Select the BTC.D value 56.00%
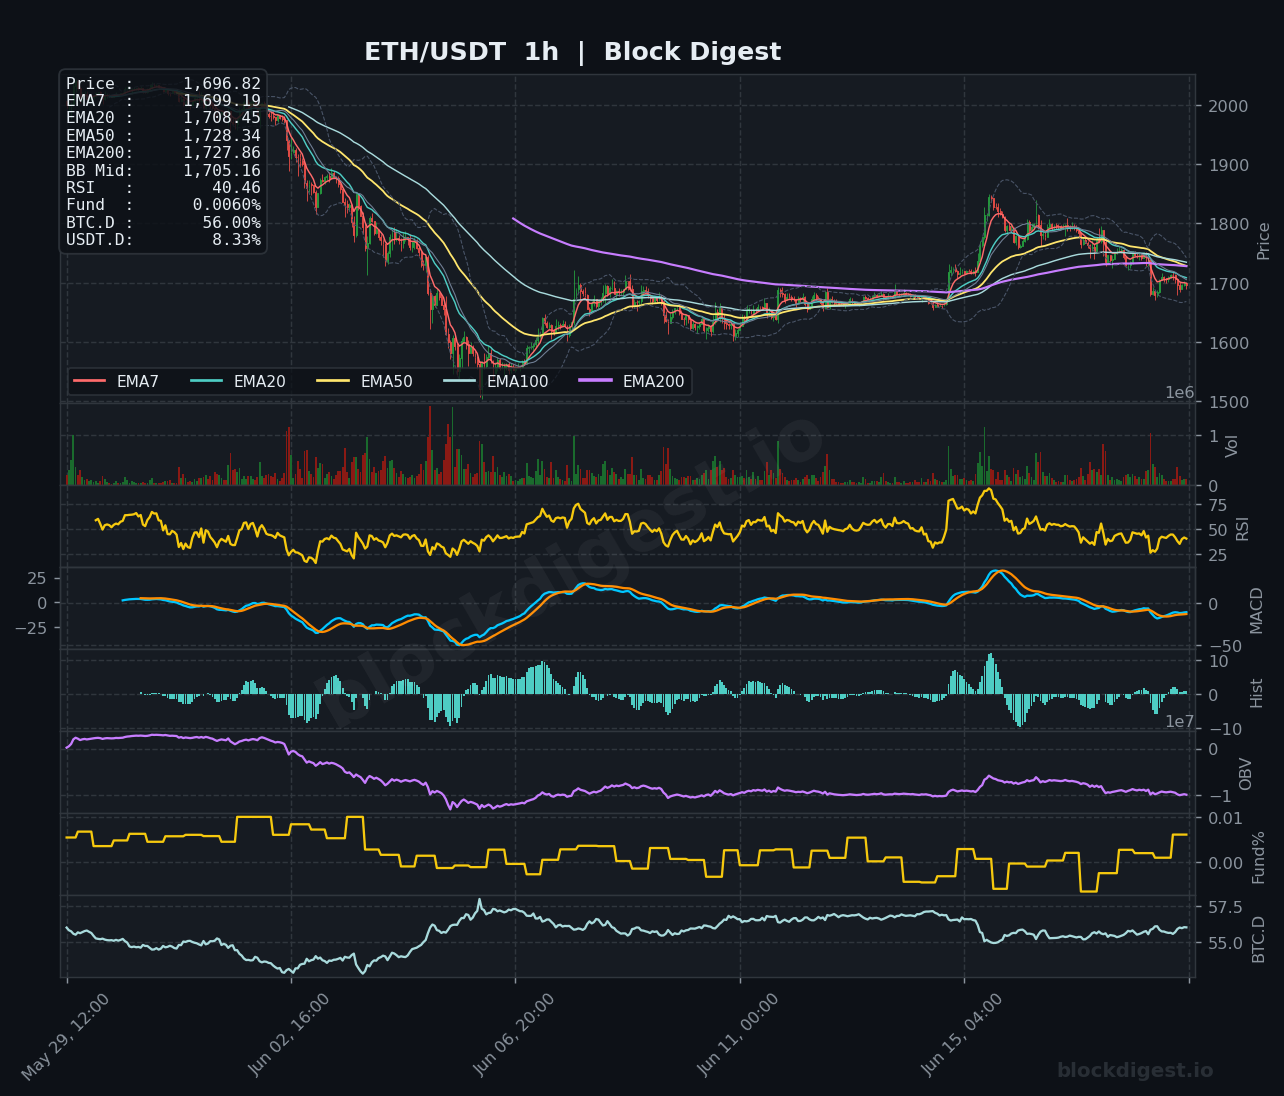Image resolution: width=1284 pixels, height=1096 pixels. click(x=232, y=222)
